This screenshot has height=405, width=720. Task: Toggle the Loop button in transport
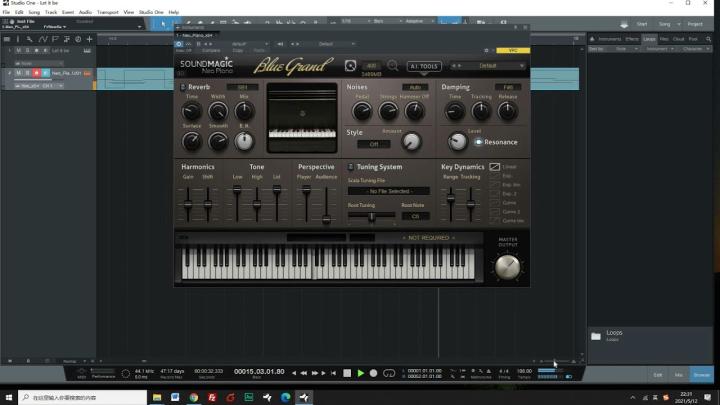tap(389, 373)
